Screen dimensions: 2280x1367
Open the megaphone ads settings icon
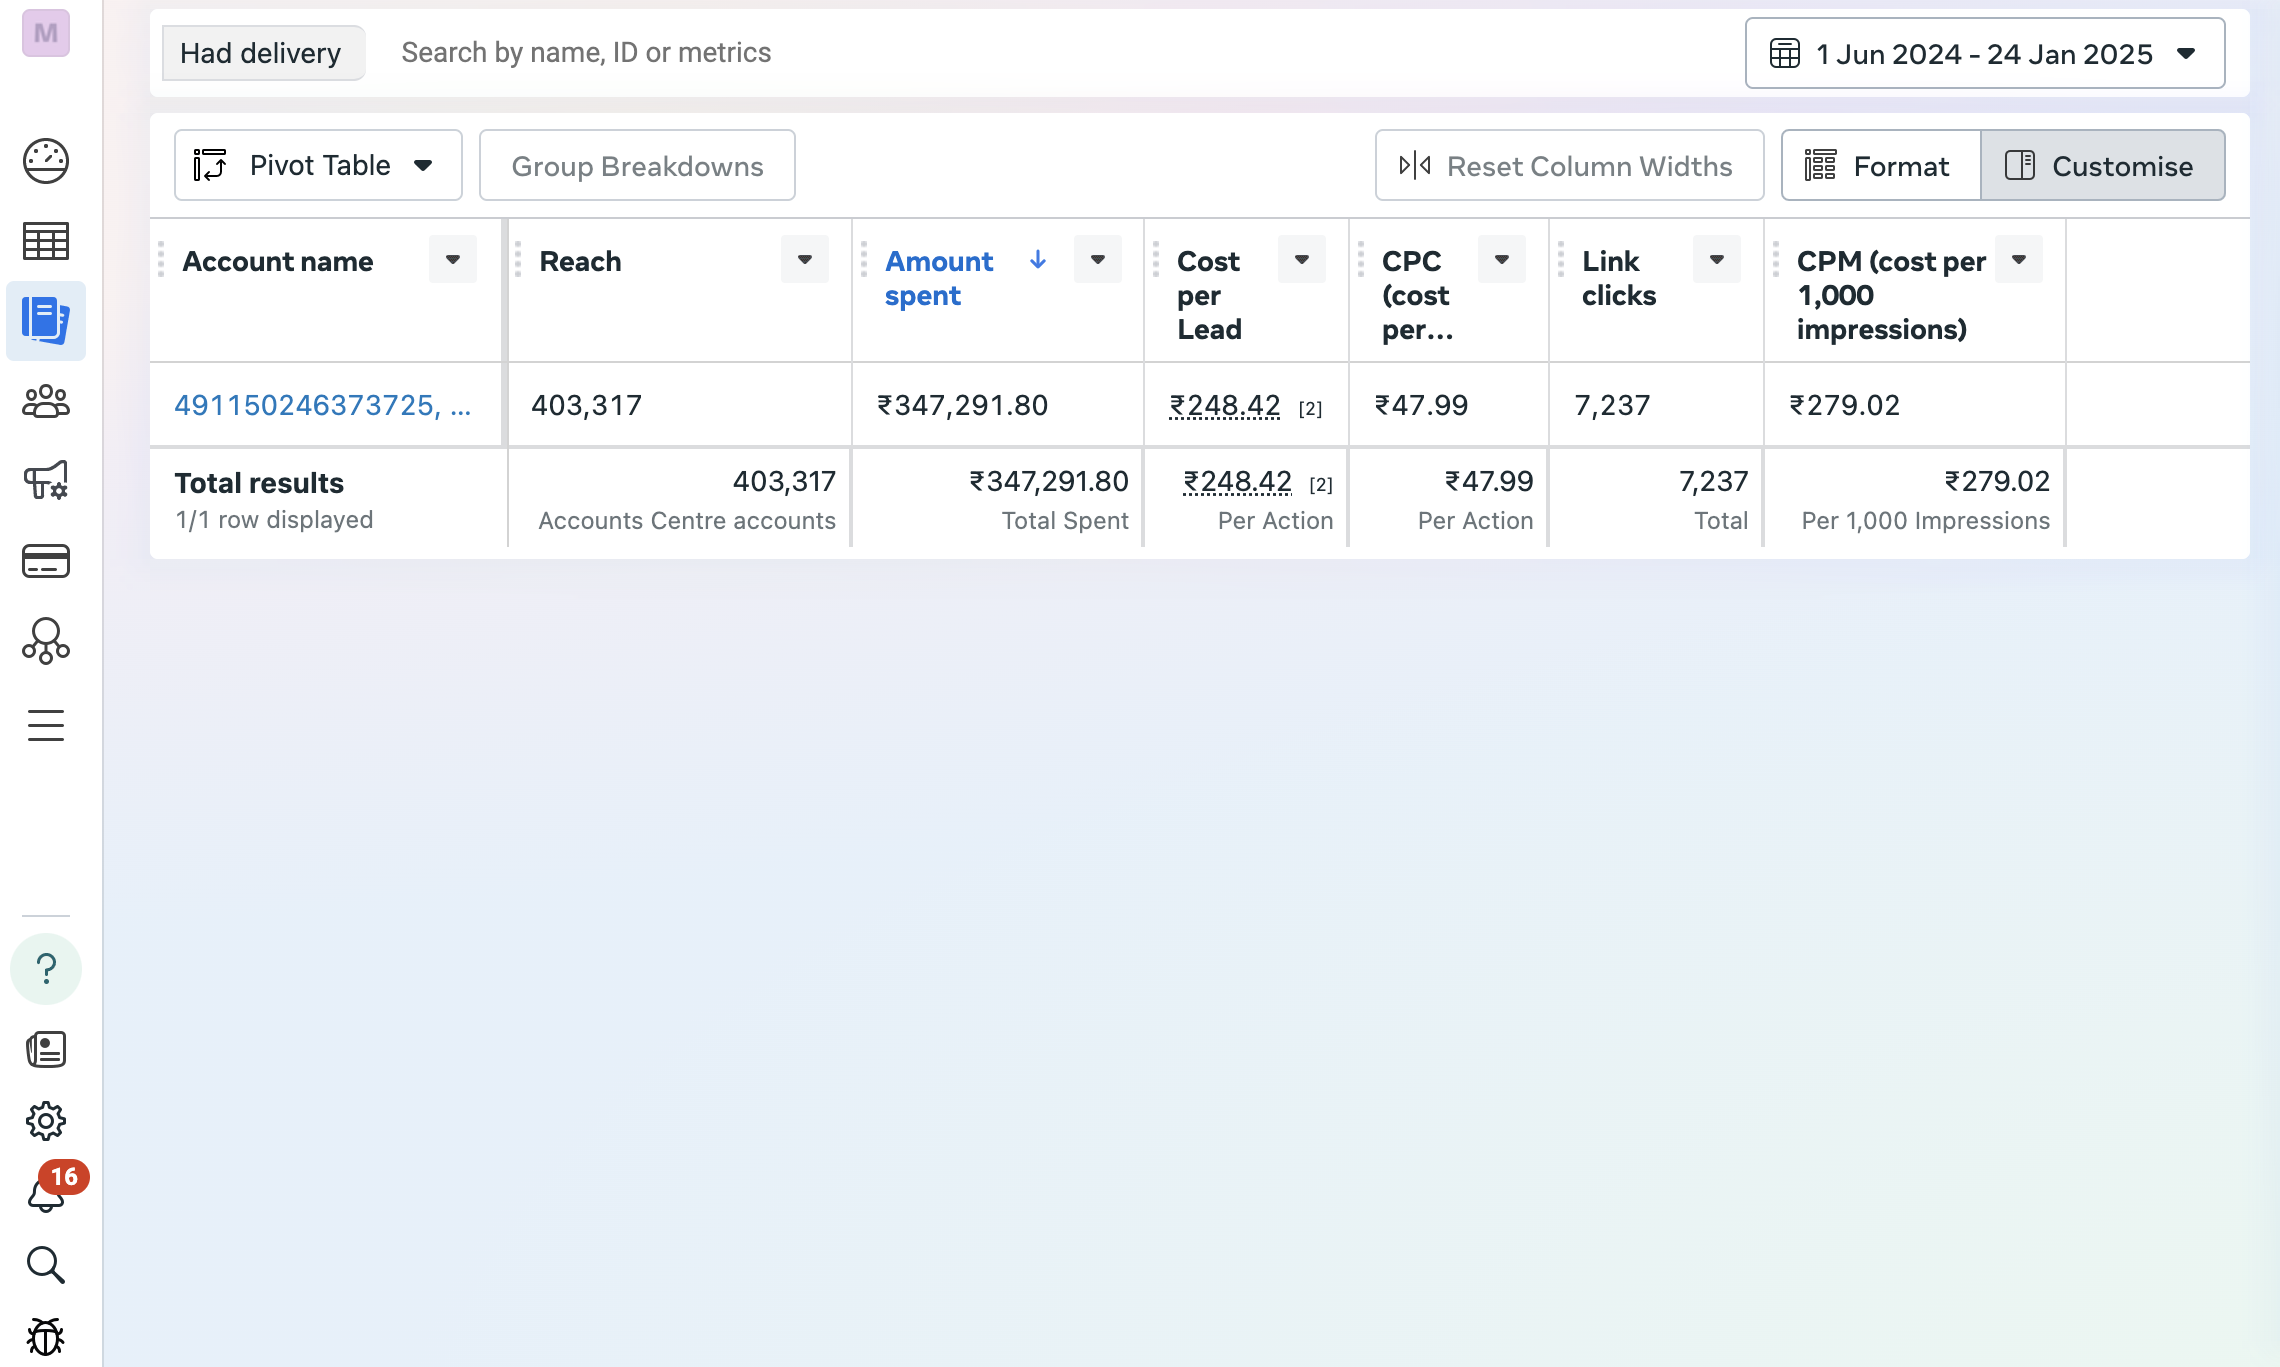(46, 481)
